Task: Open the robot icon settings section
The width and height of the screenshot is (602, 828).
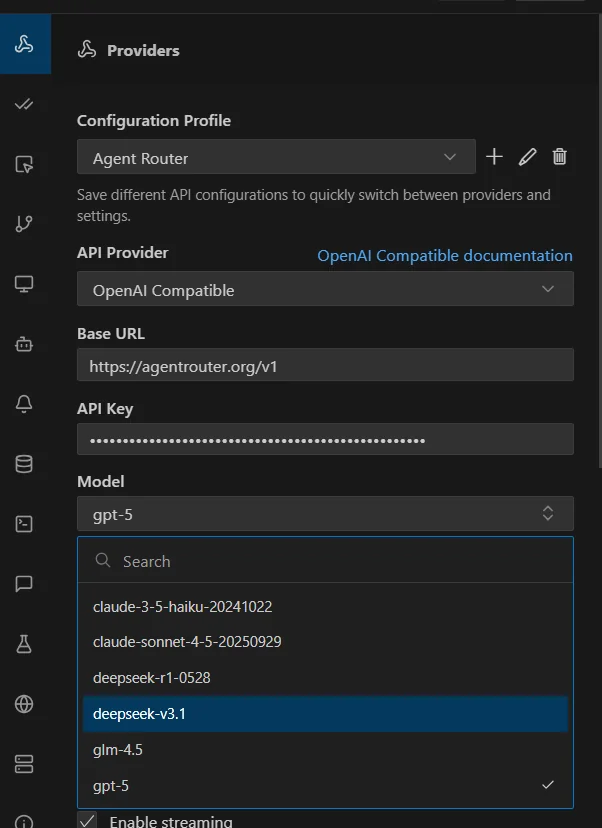Action: [x=25, y=343]
